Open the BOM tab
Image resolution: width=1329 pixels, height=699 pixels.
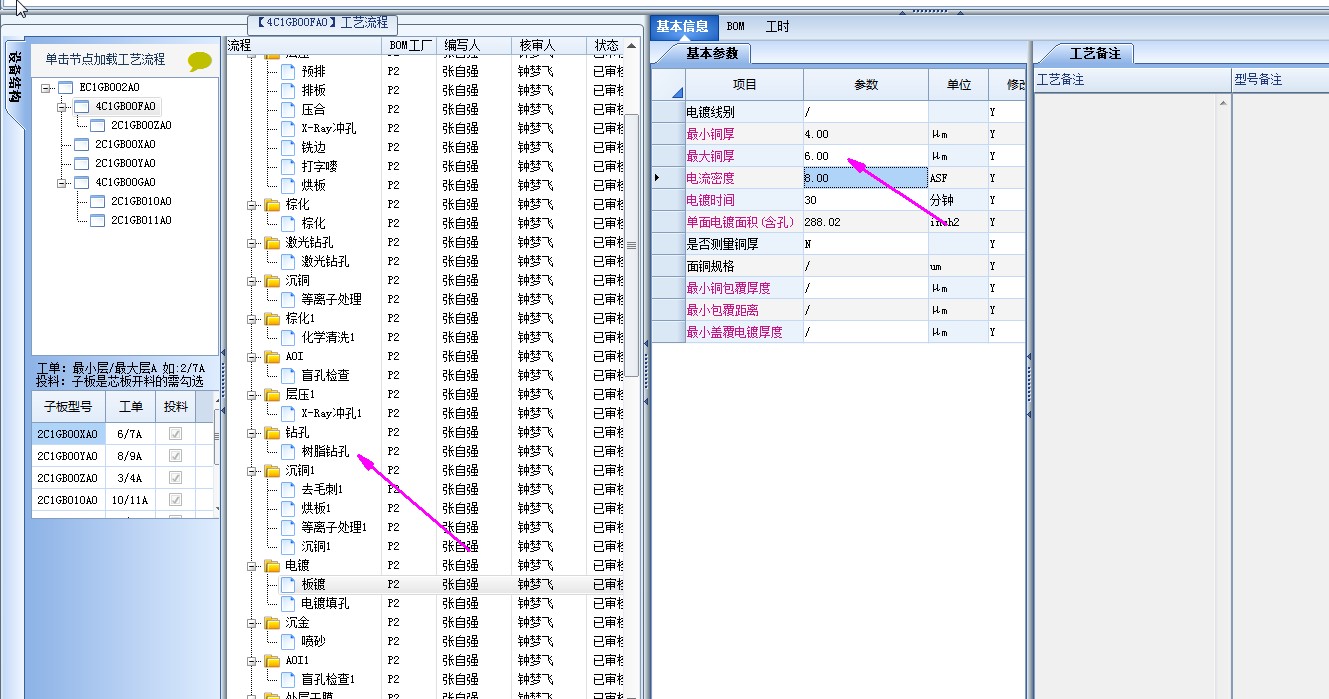point(735,26)
